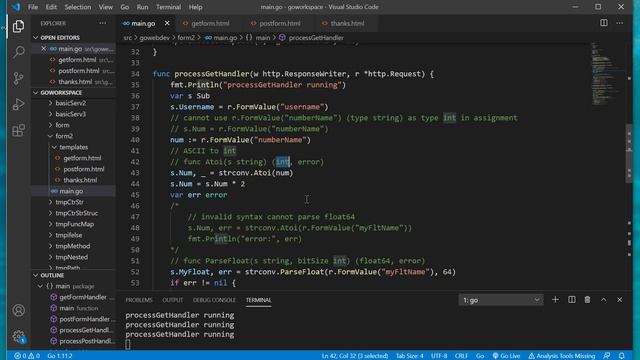Screen dimensions: 640x360
Task: Open Explorer views and more actions ellipsis
Action: click(x=102, y=23)
